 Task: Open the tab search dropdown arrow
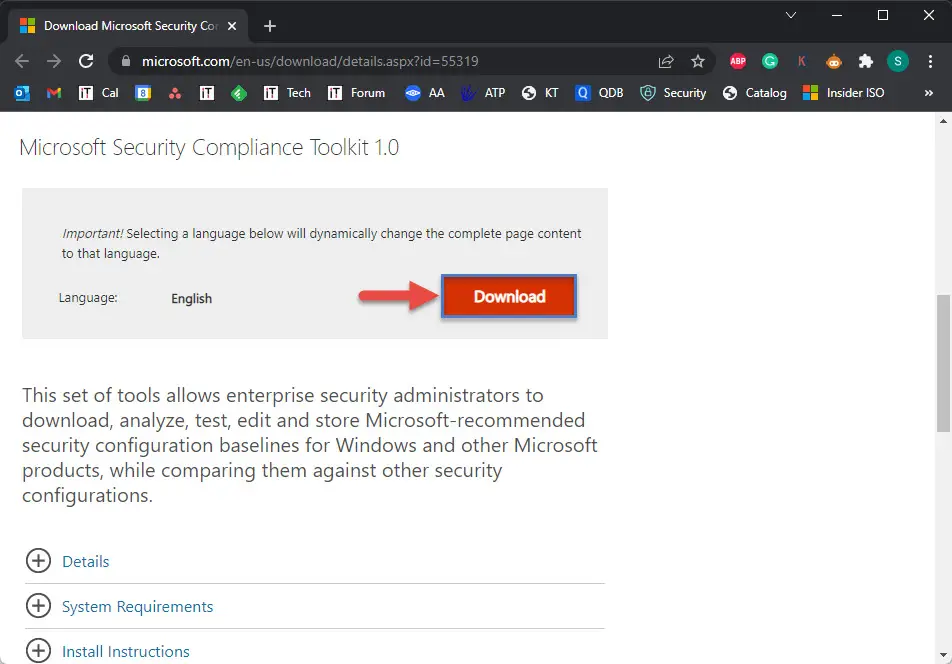pos(790,15)
